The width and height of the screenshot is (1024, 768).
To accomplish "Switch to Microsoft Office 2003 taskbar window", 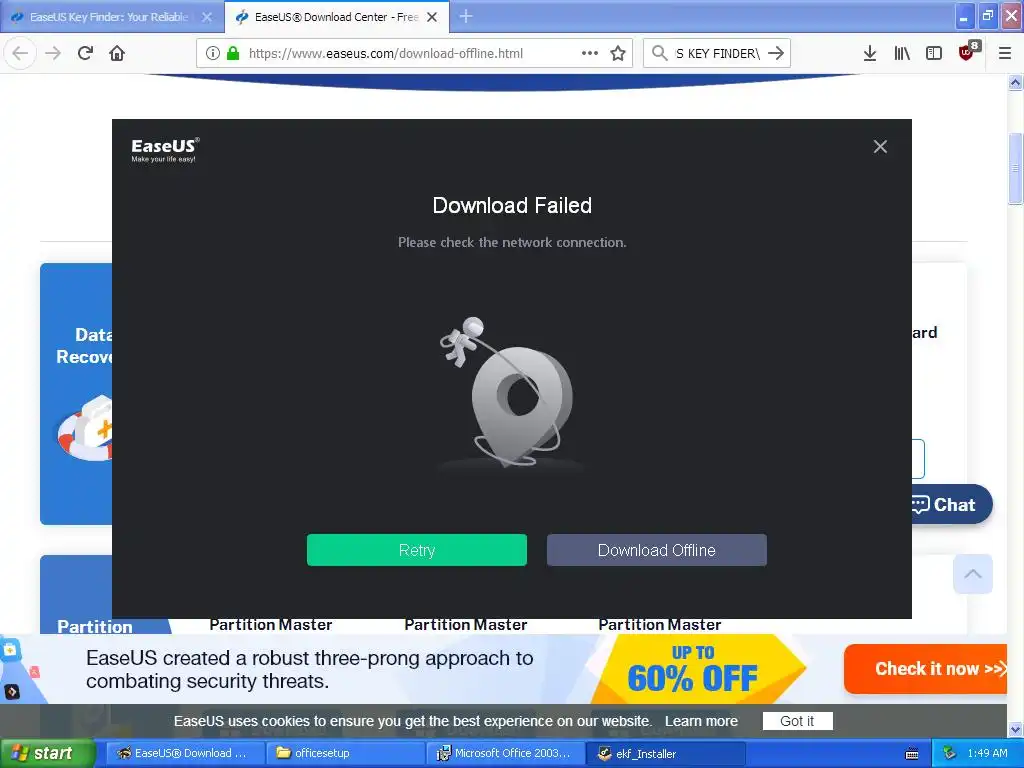I will pyautogui.click(x=506, y=753).
